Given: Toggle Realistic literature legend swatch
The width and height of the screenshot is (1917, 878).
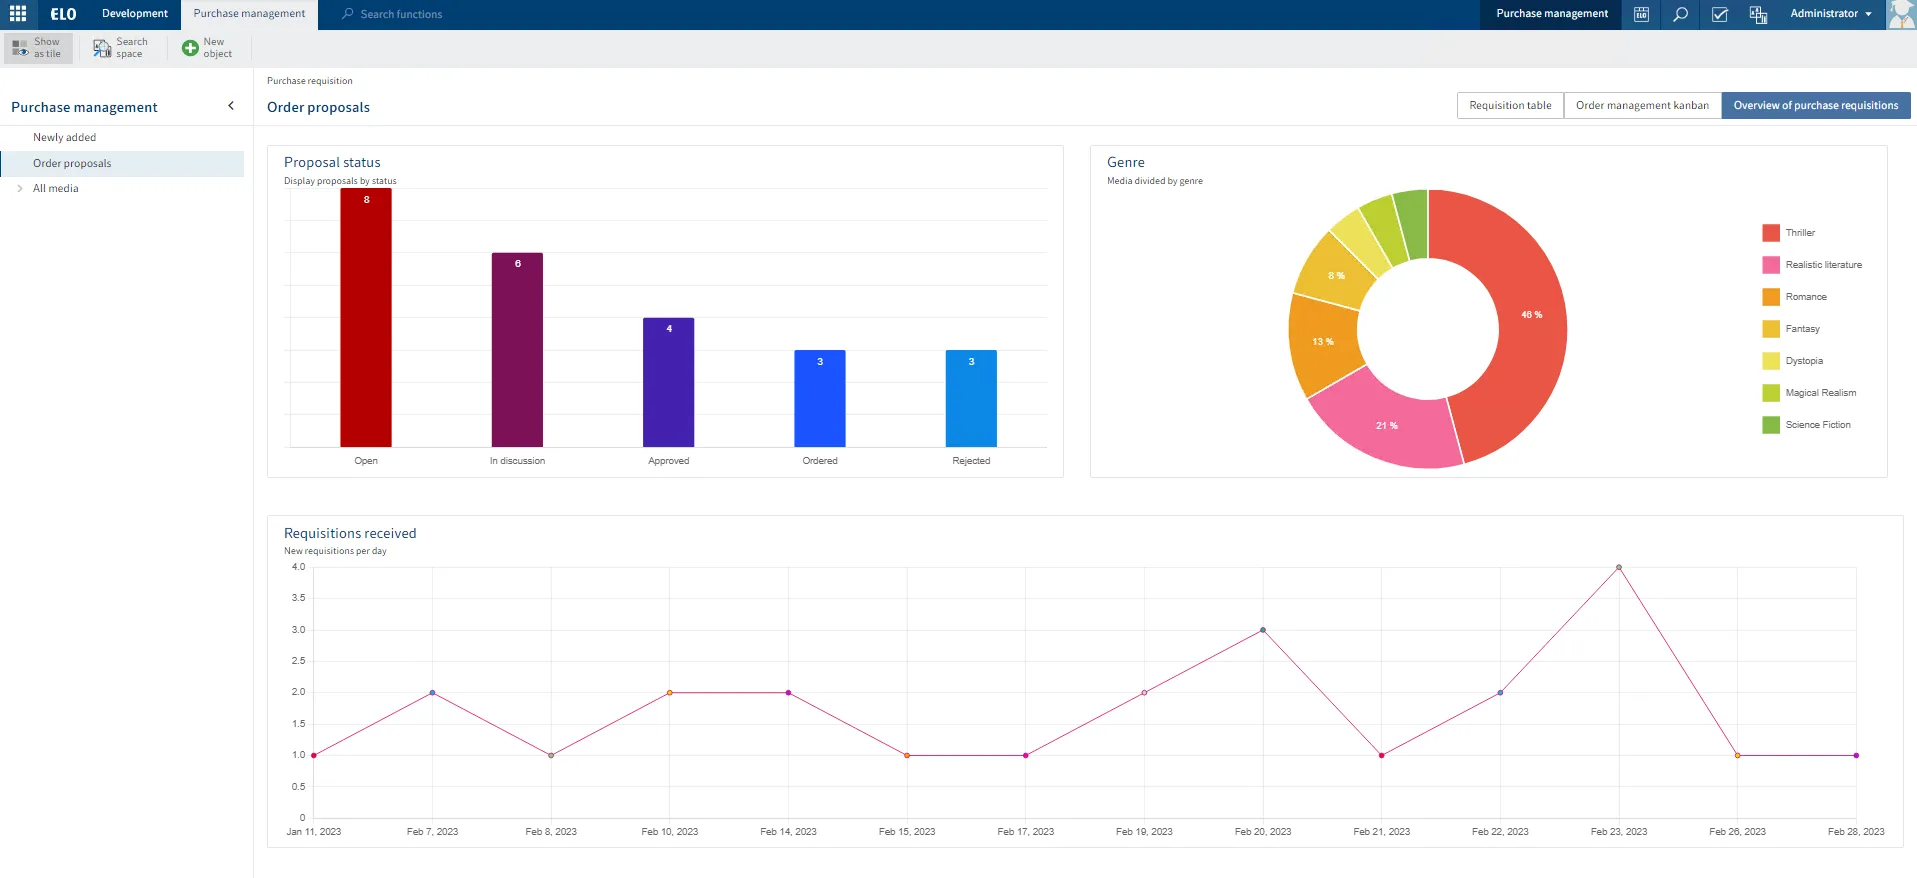Looking at the screenshot, I should pos(1770,265).
